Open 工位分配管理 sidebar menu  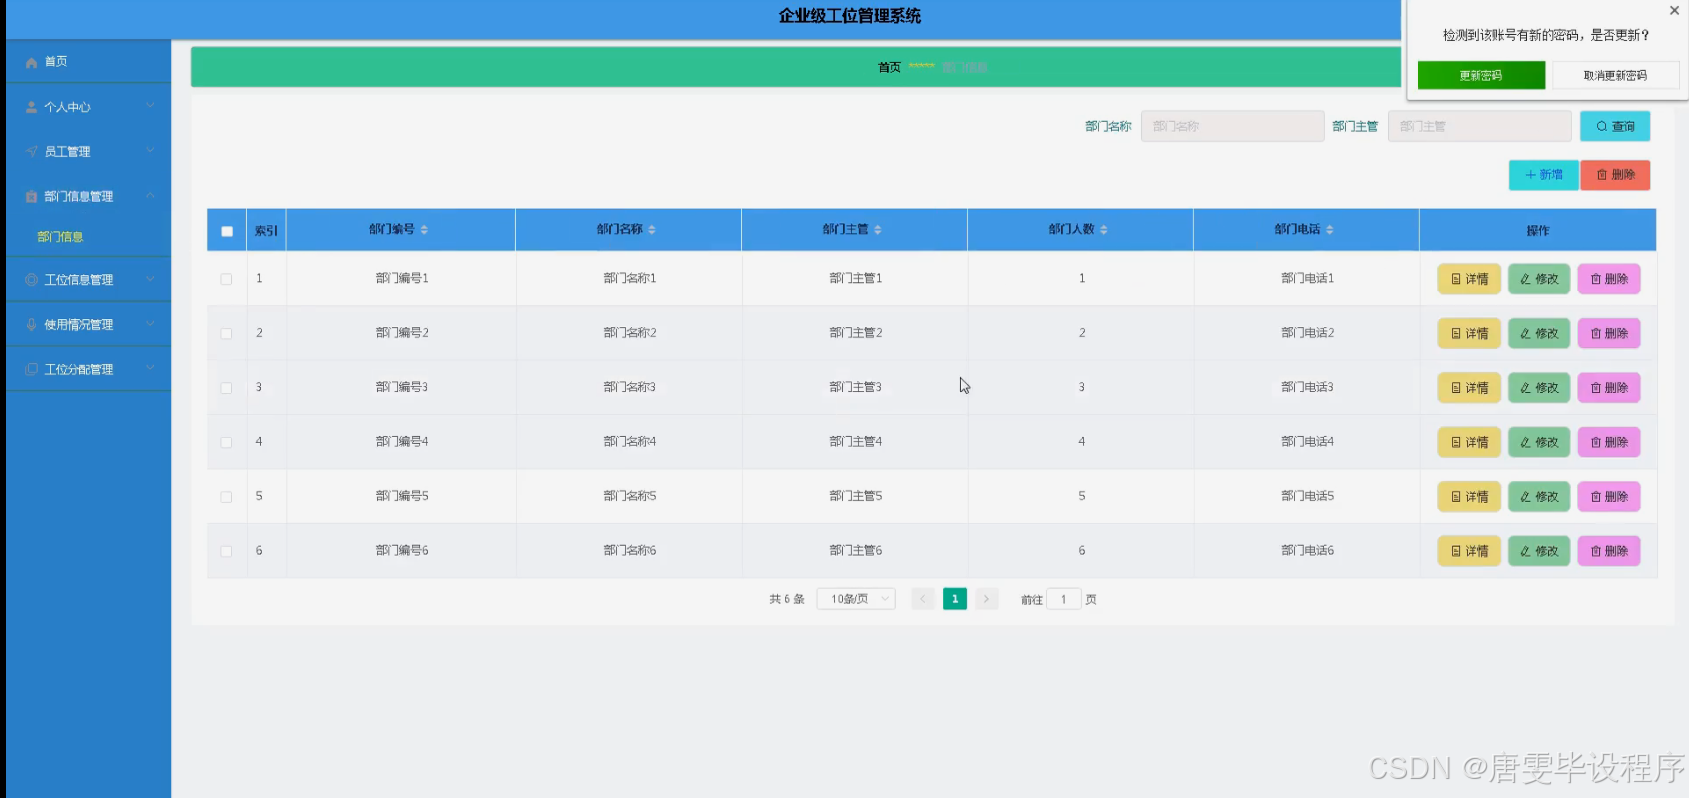coord(88,370)
